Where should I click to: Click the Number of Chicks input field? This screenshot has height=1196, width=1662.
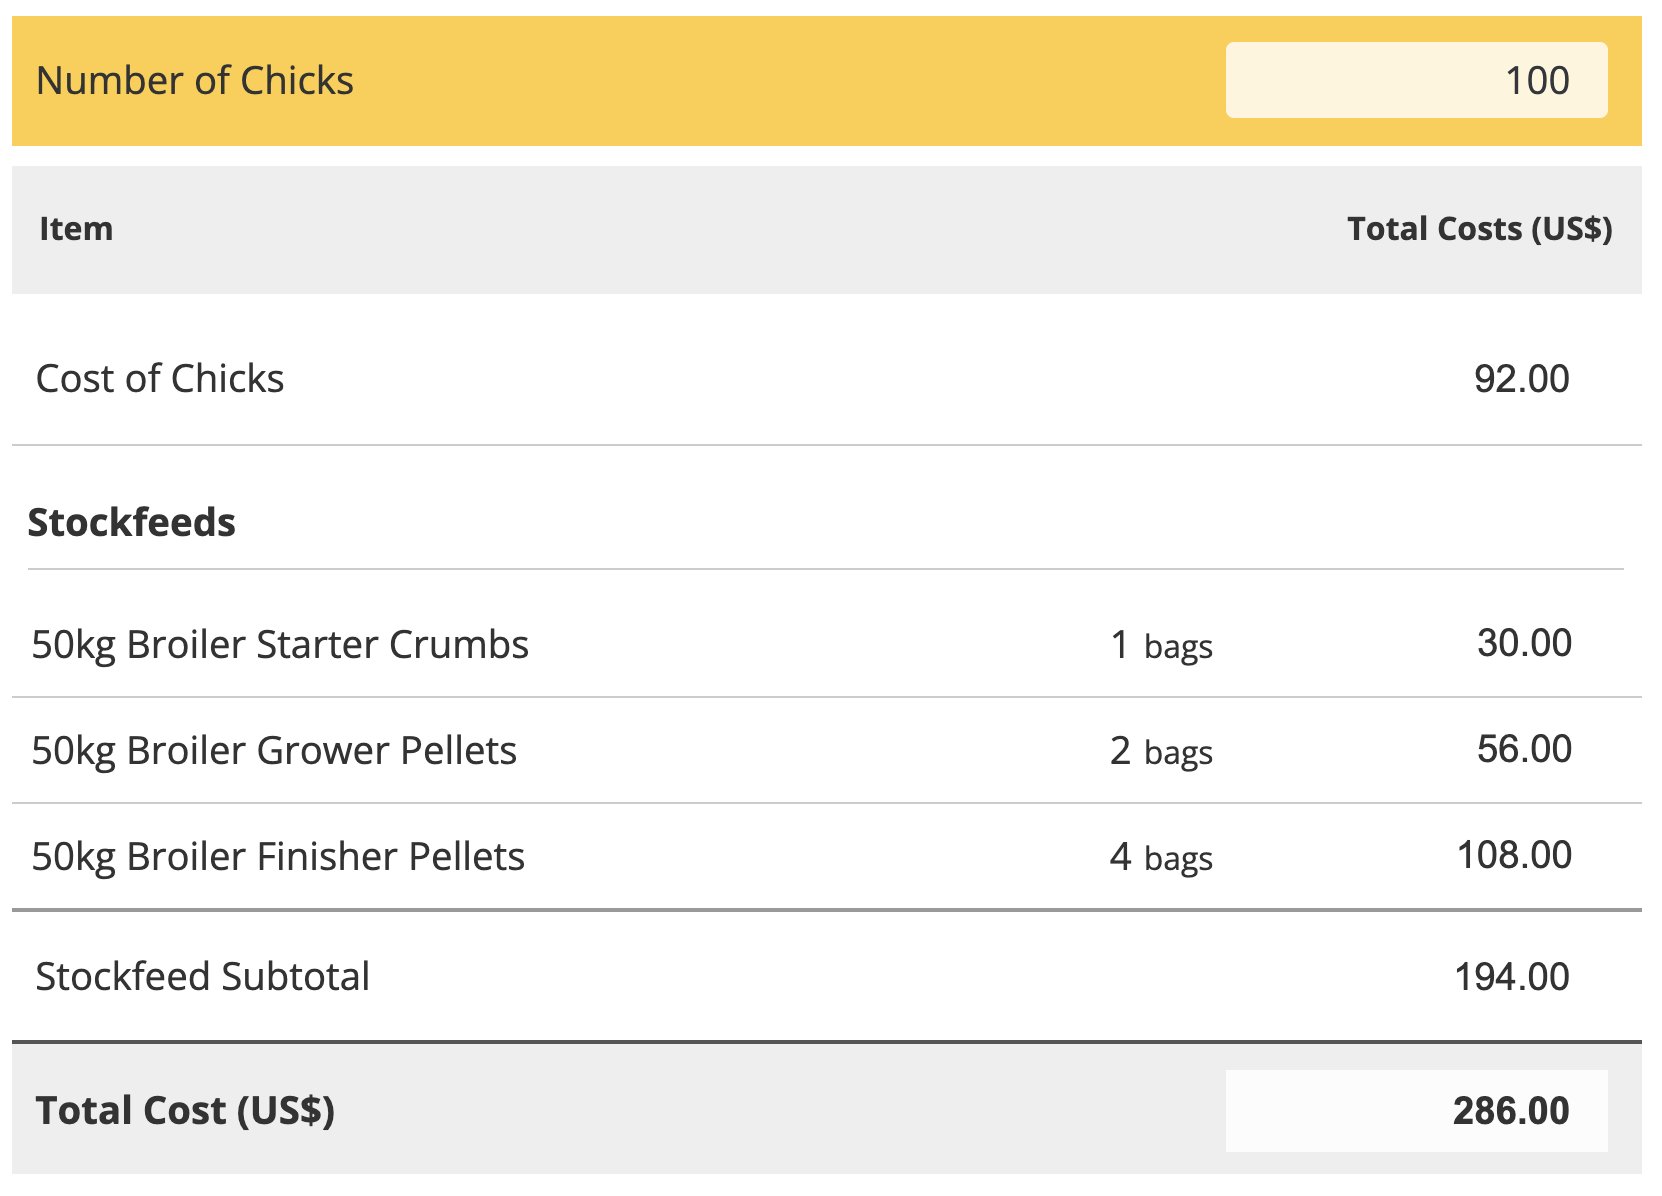coord(1416,80)
